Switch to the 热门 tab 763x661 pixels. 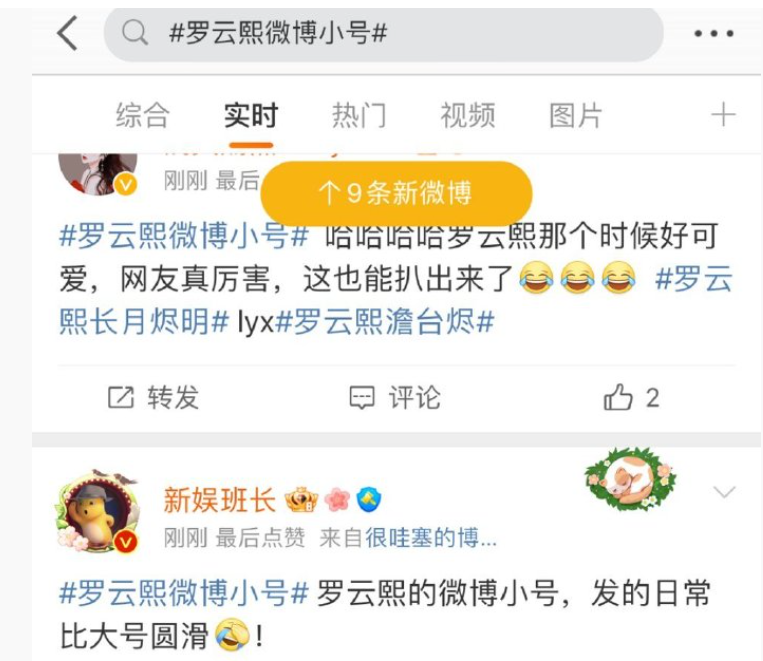click(x=359, y=115)
